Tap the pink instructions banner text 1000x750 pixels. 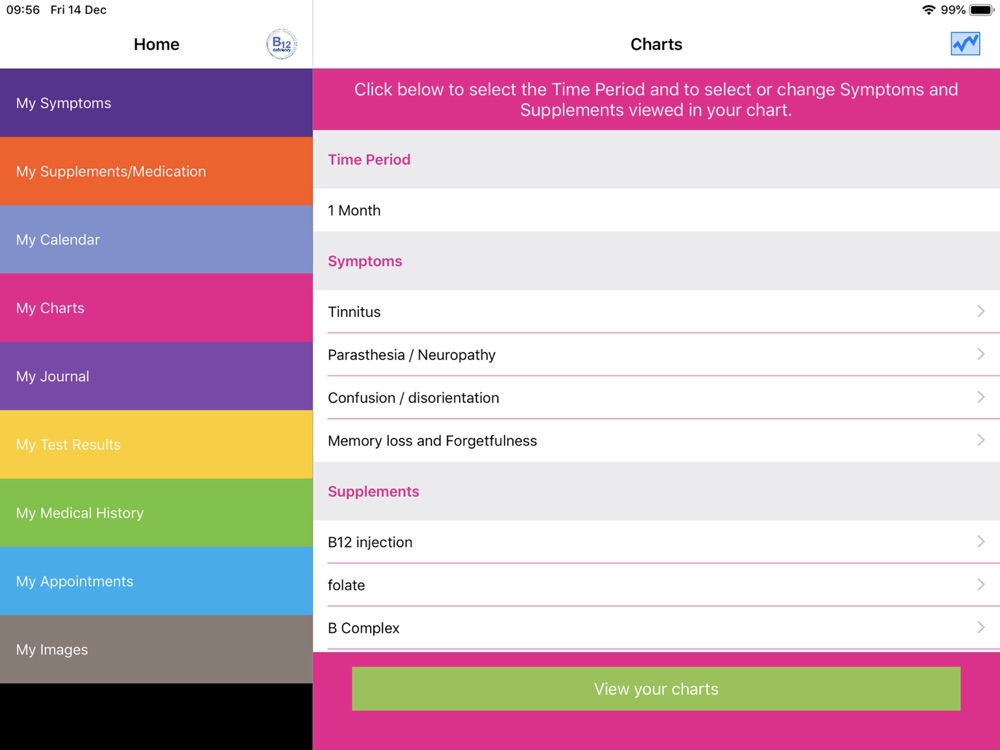656,99
